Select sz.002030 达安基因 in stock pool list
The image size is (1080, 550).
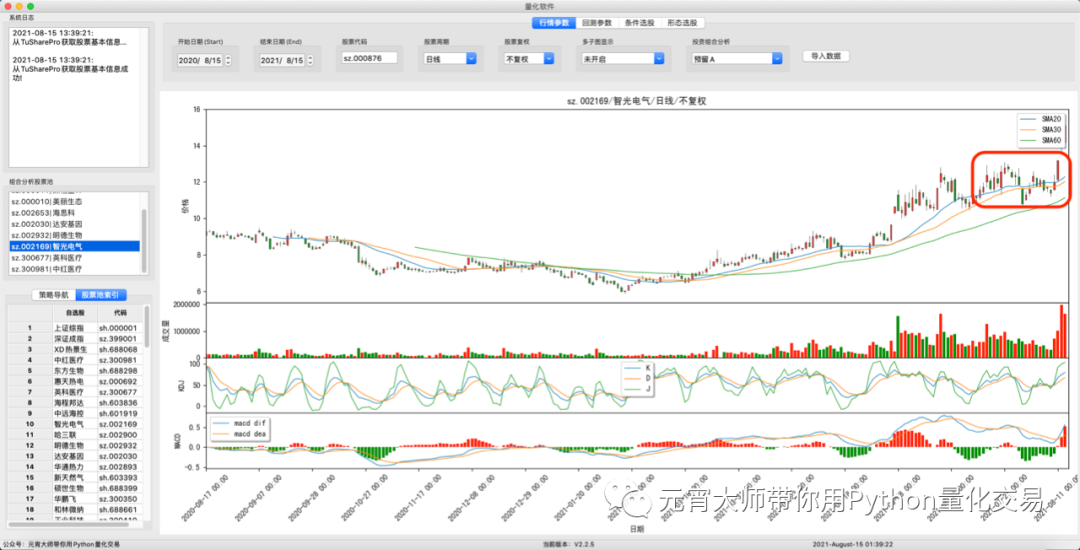75,224
